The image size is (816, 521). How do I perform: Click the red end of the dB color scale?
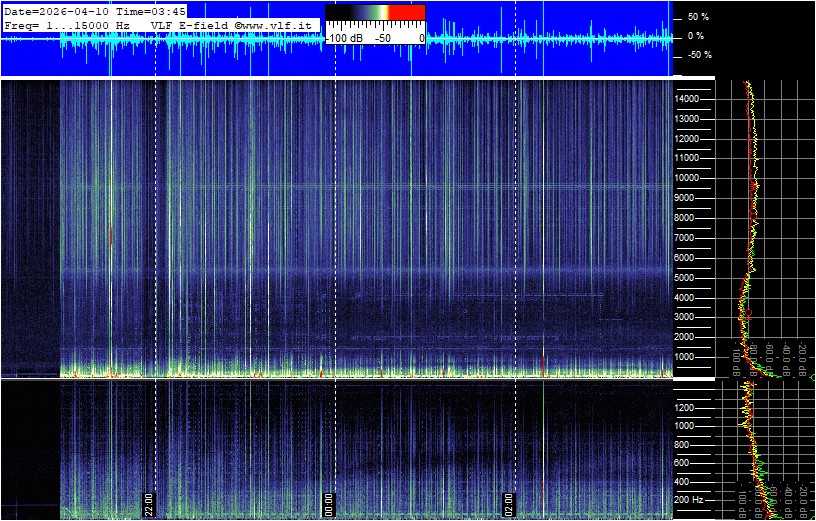tap(407, 12)
